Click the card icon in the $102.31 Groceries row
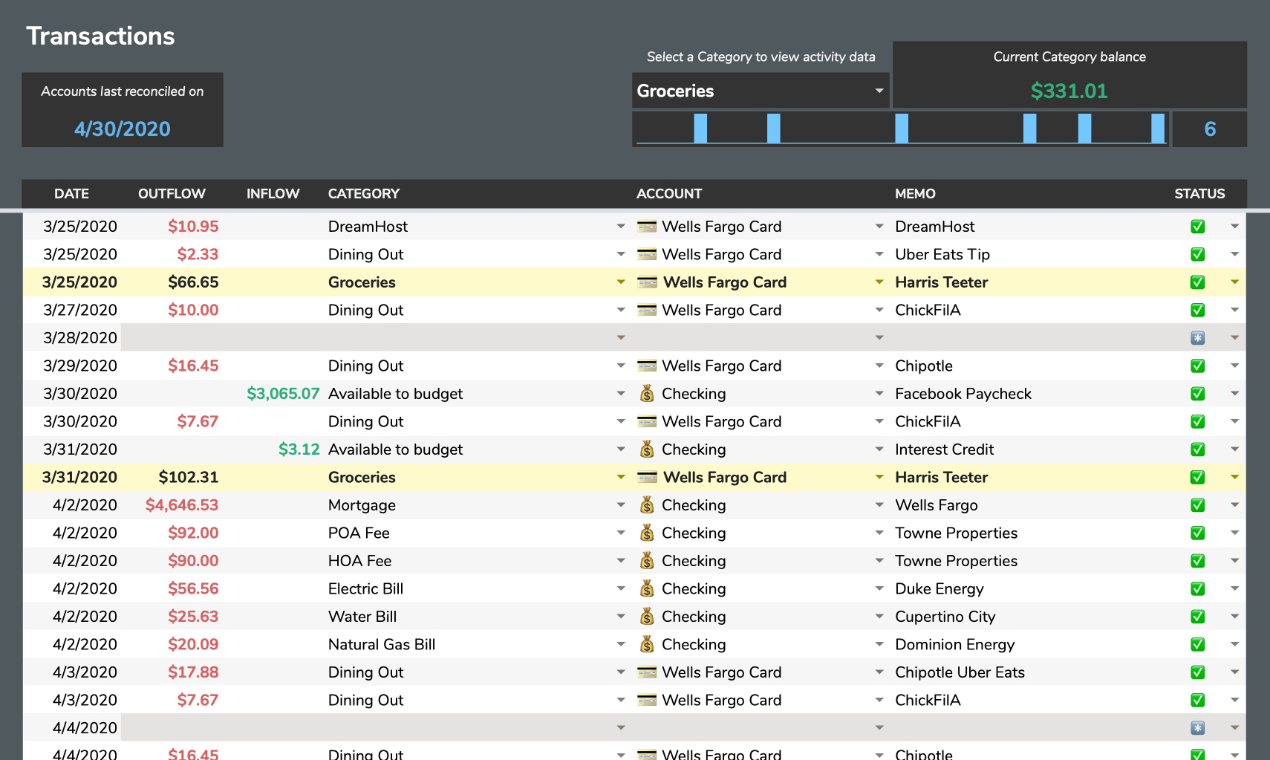Screen dimensions: 1270x760 (647, 477)
